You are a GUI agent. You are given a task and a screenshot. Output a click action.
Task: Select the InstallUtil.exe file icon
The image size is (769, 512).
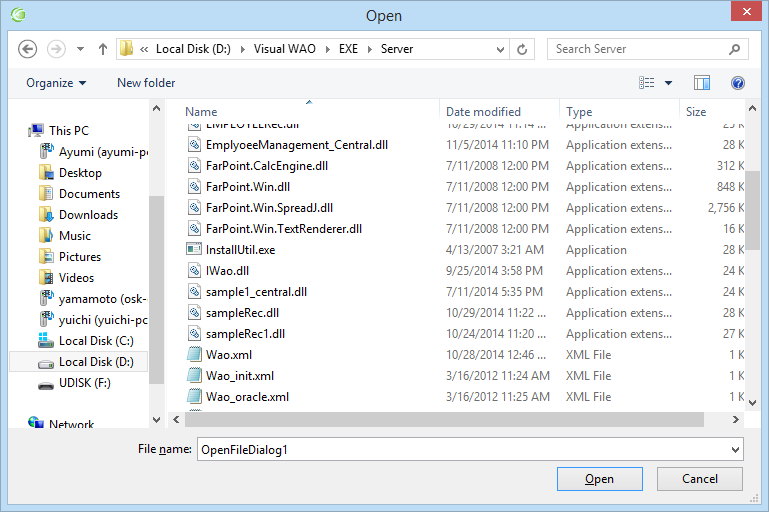(195, 250)
